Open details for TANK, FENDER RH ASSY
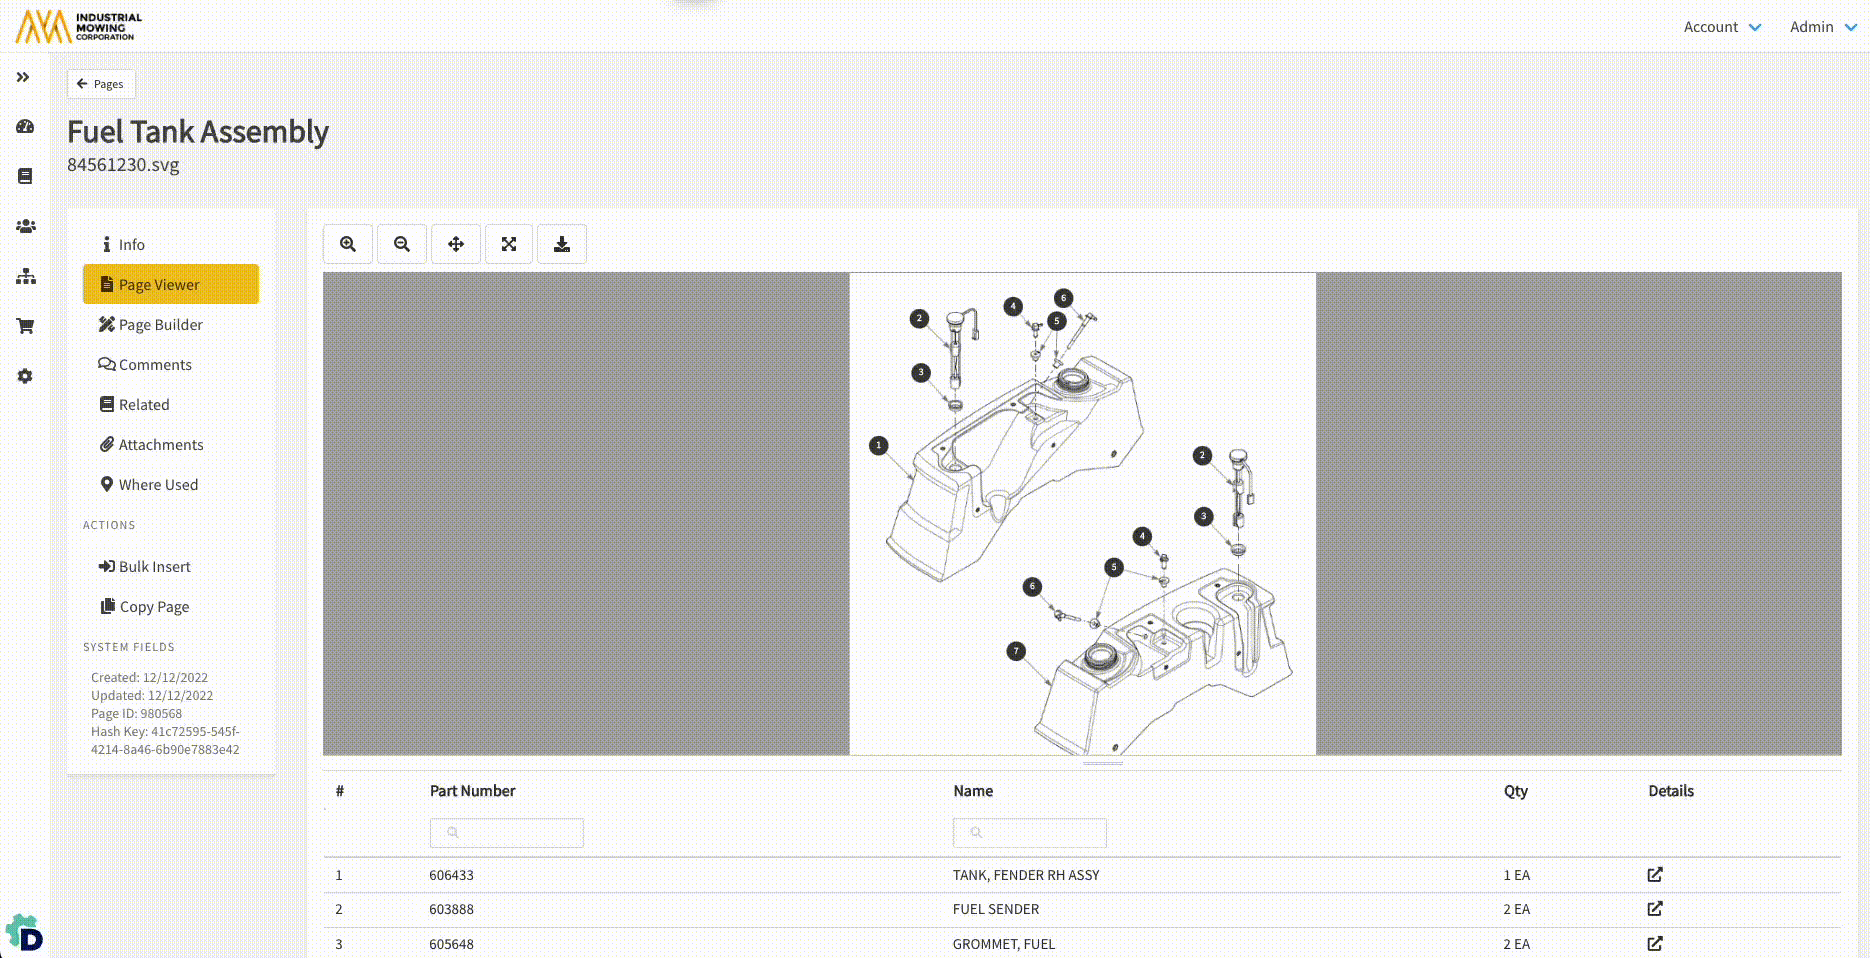The image size is (1870, 958). 1654,875
